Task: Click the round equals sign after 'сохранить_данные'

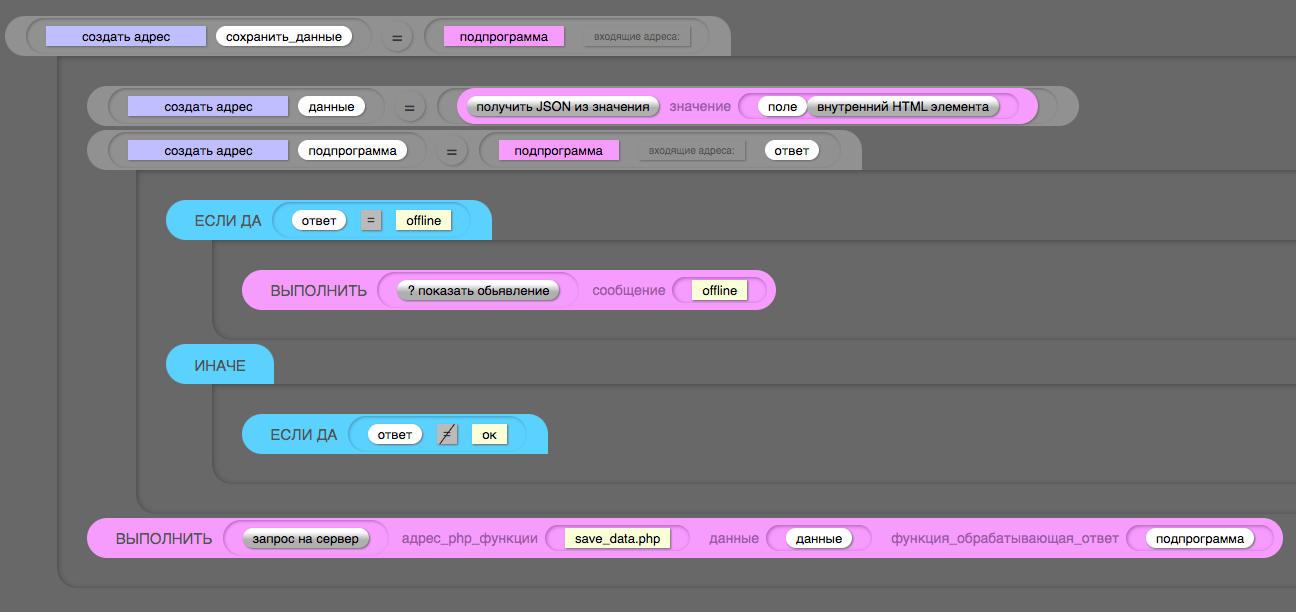Action: click(397, 37)
